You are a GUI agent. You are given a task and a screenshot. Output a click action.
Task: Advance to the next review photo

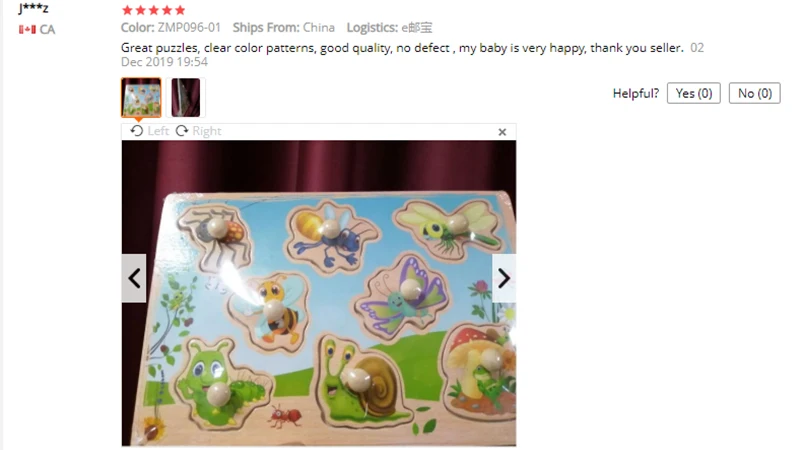(x=504, y=279)
